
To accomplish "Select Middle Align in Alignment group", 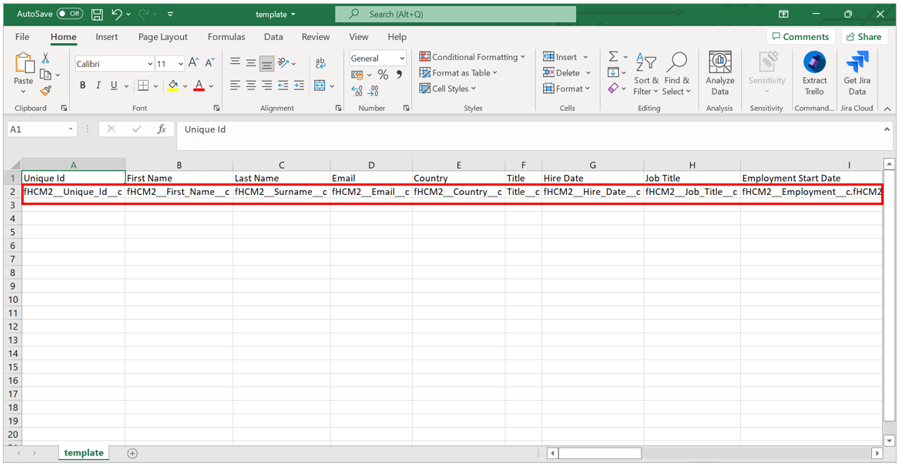I will click(251, 63).
